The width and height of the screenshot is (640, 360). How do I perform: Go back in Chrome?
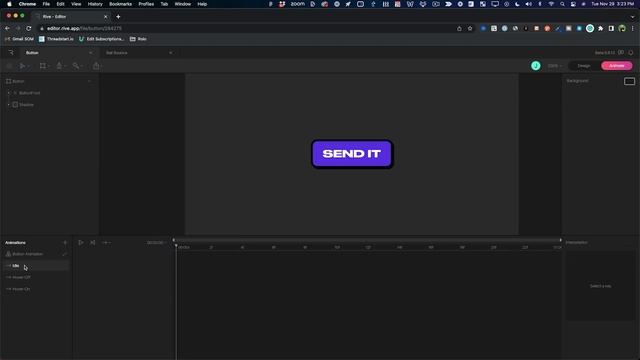[7, 29]
